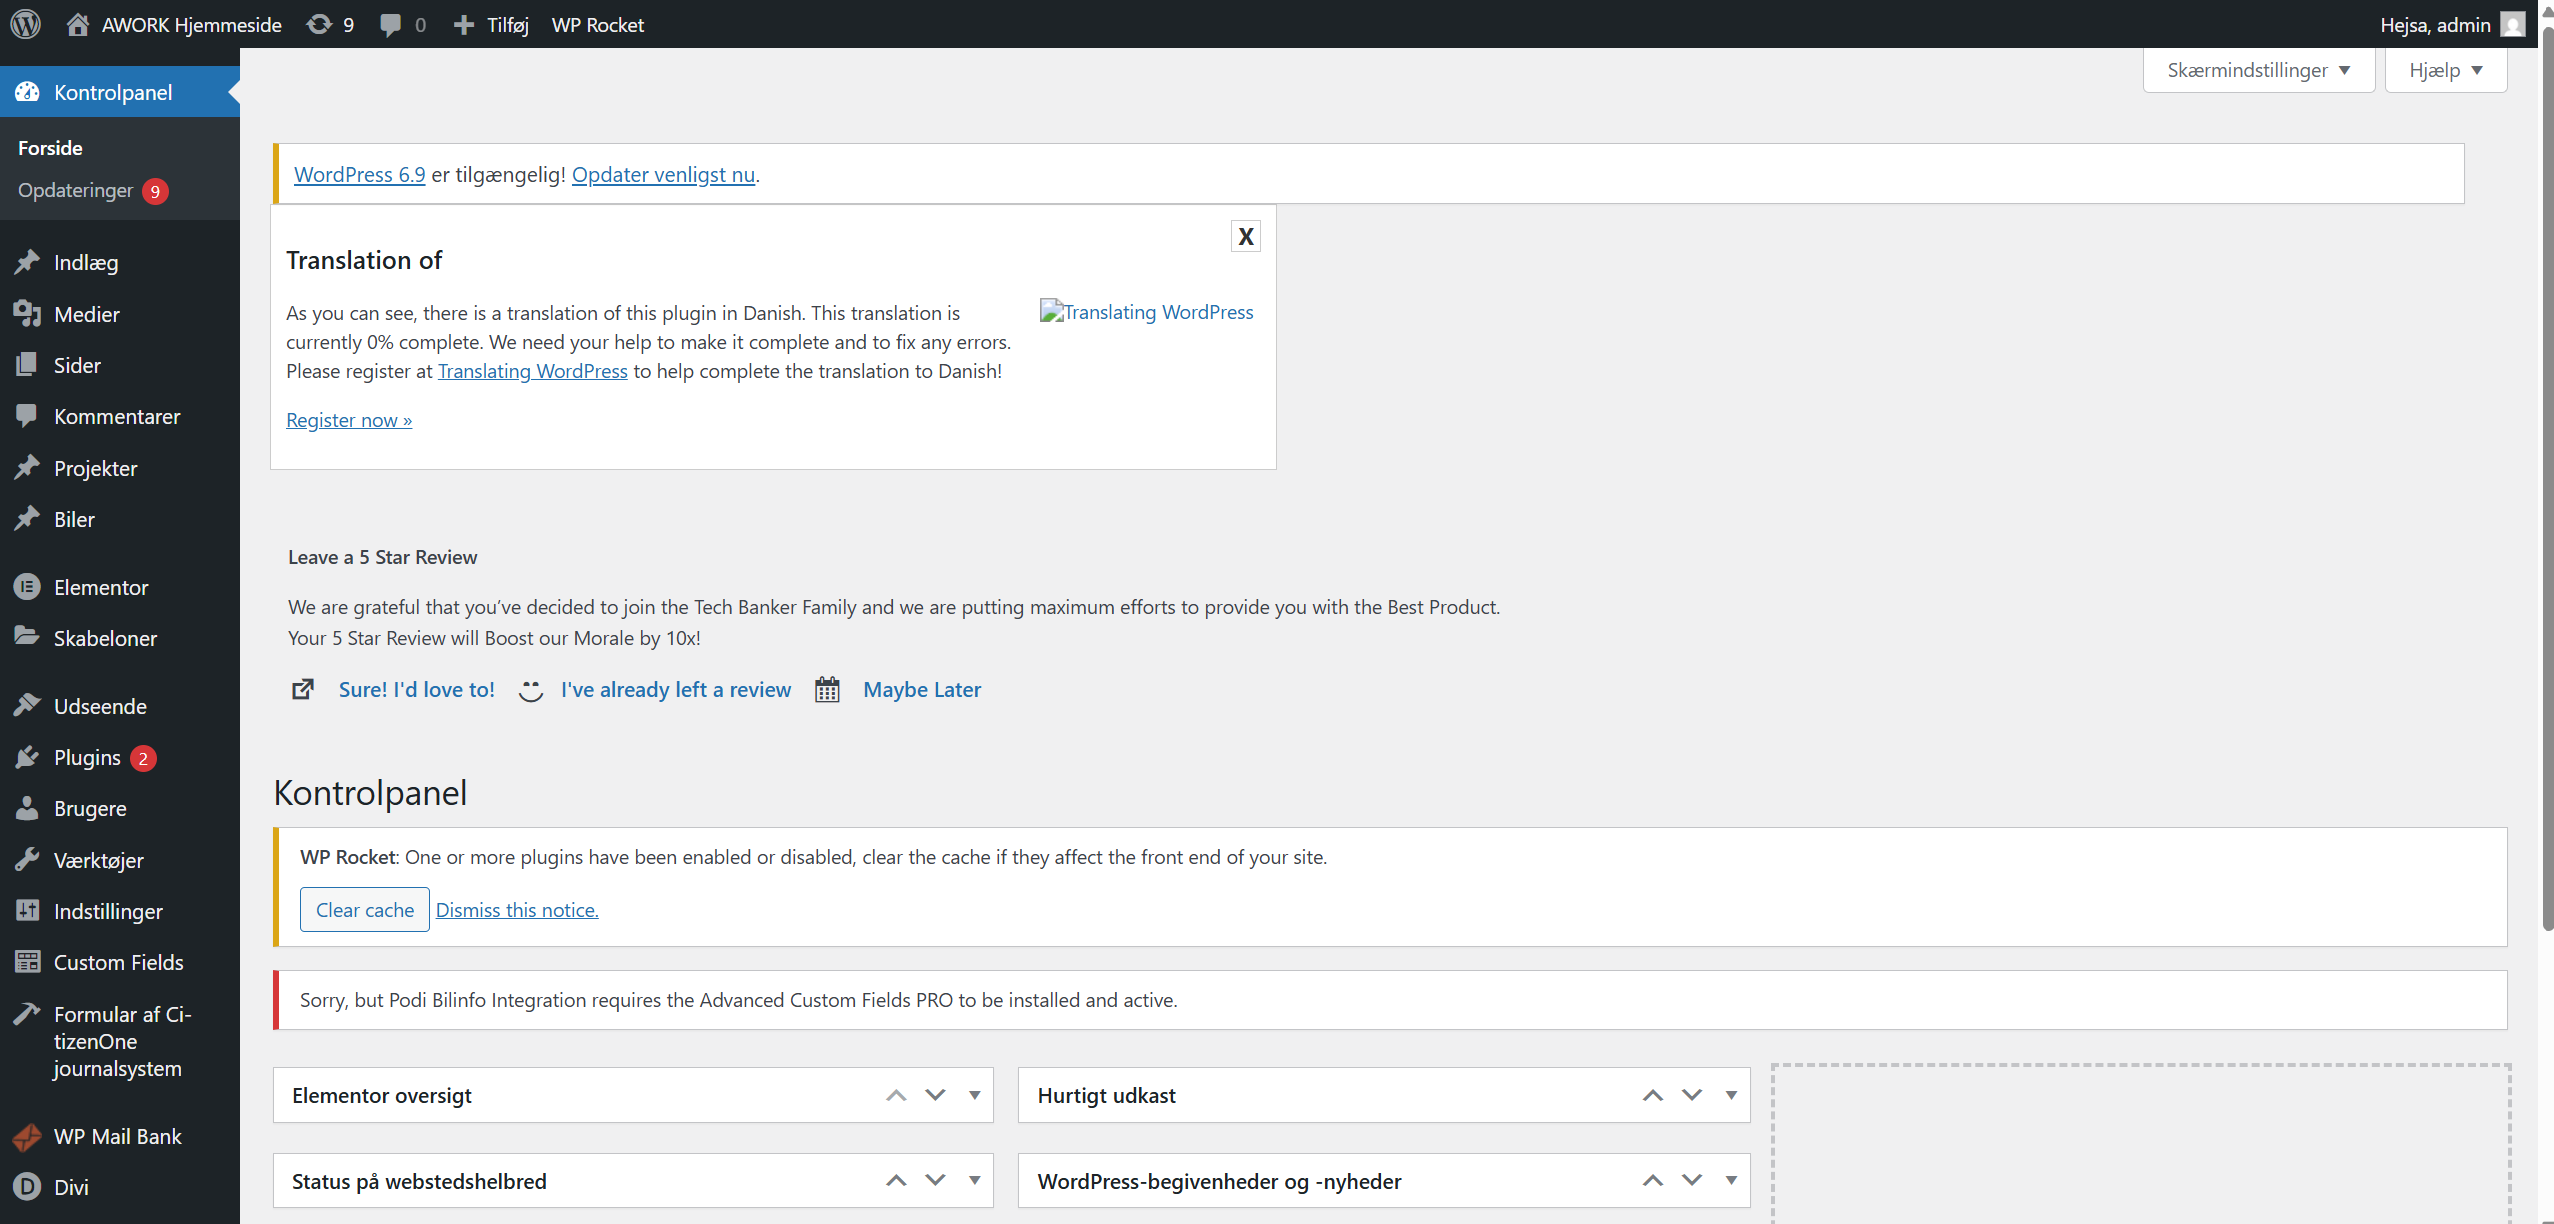The height and width of the screenshot is (1224, 2554).
Task: Click the comments bubble icon in toolbar
Action: point(391,24)
